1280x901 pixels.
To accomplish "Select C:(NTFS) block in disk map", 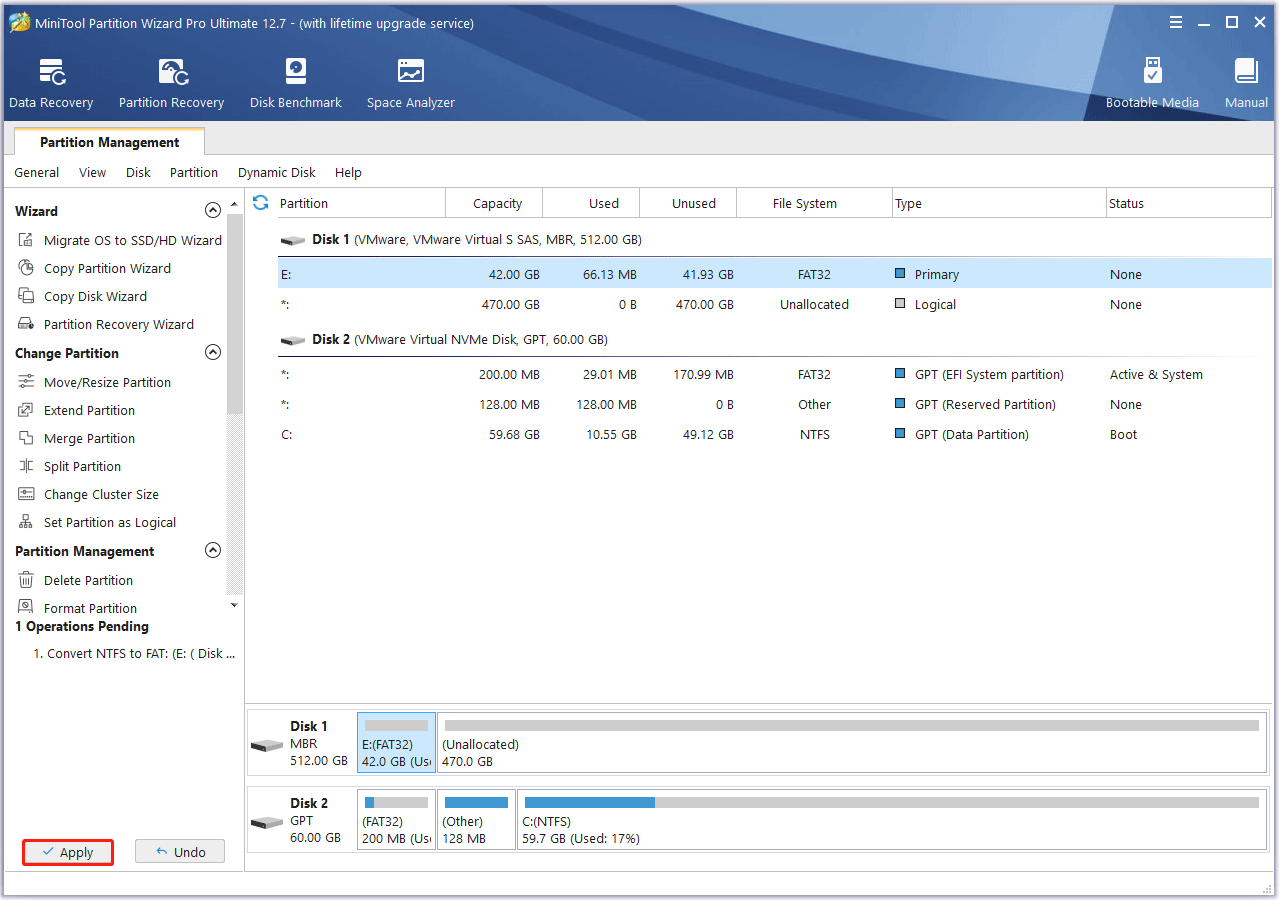I will click(891, 820).
